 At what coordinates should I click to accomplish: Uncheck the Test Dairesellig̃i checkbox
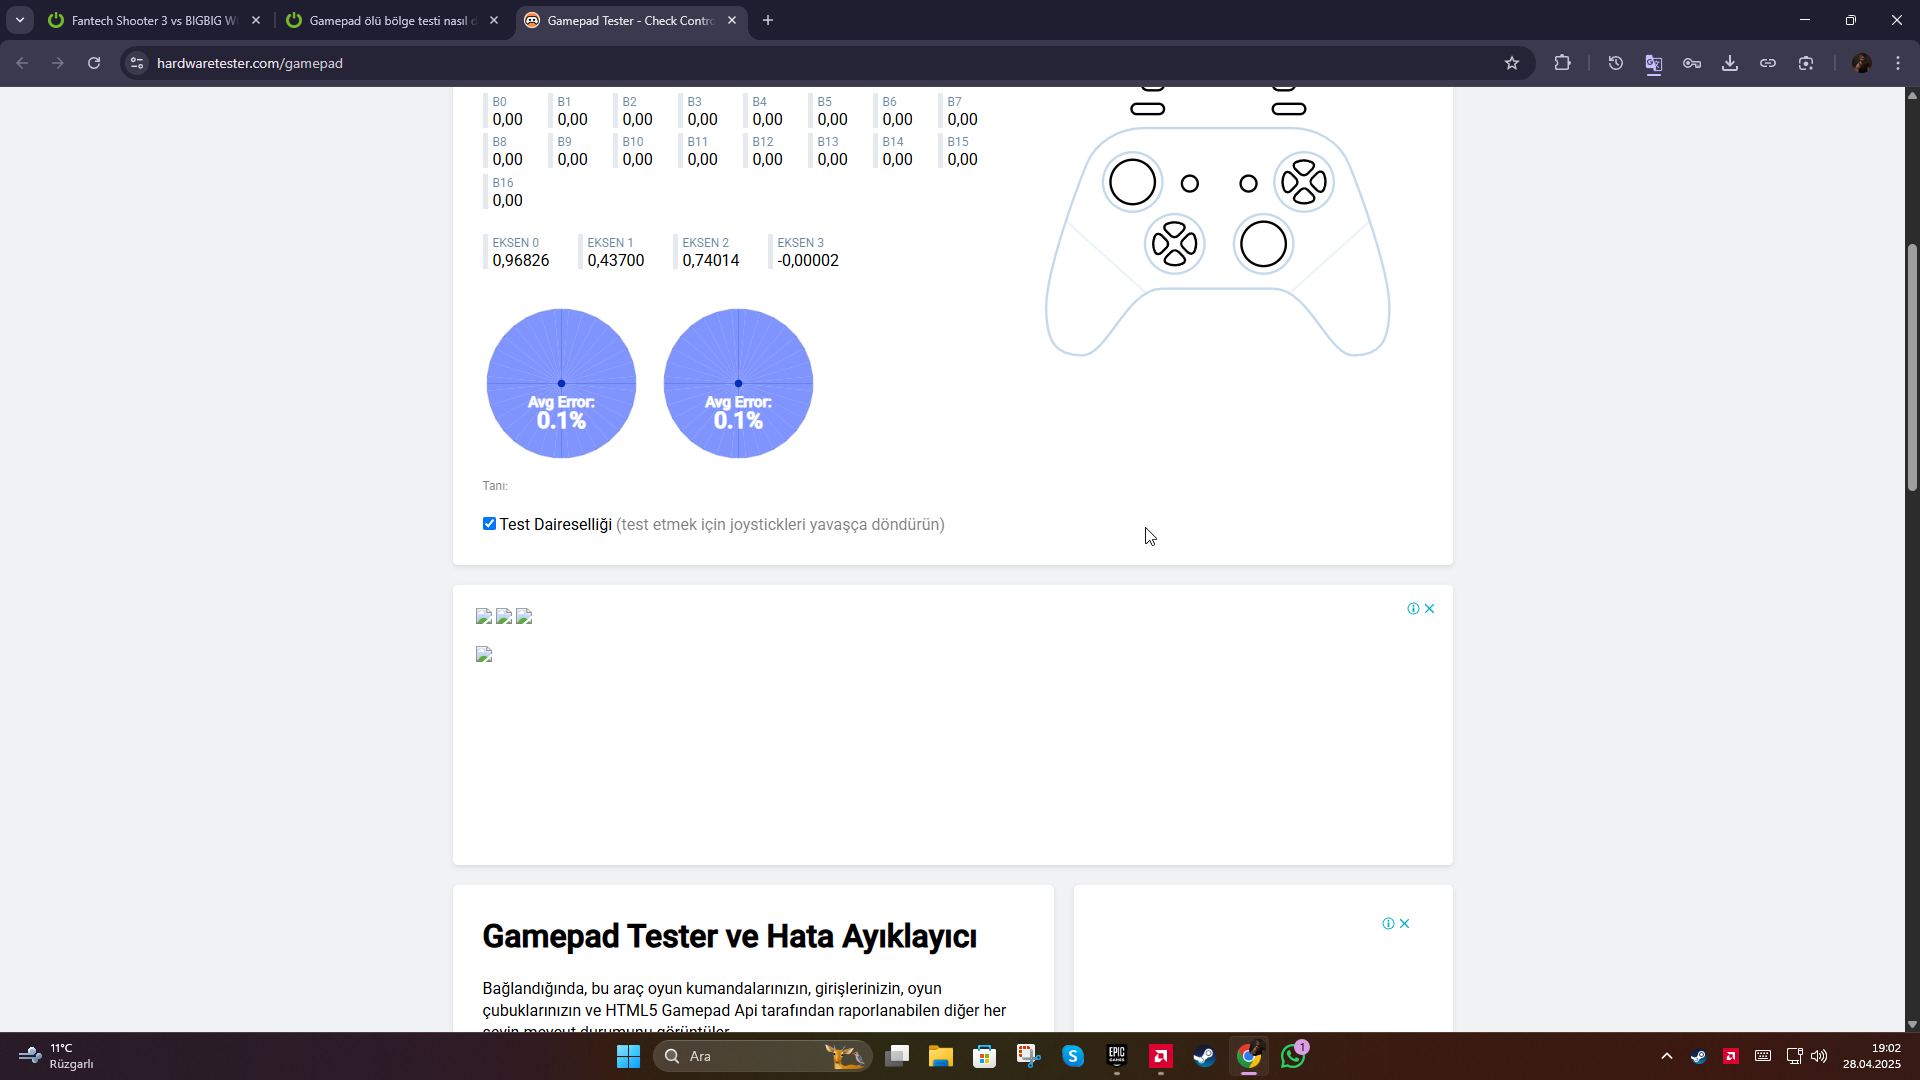pyautogui.click(x=489, y=524)
